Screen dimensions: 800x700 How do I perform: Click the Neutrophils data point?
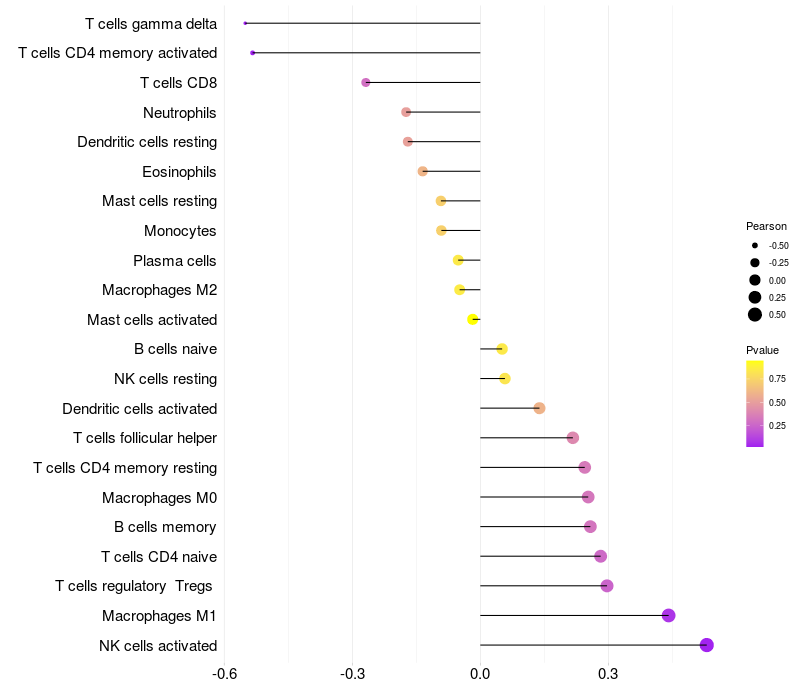(x=406, y=112)
